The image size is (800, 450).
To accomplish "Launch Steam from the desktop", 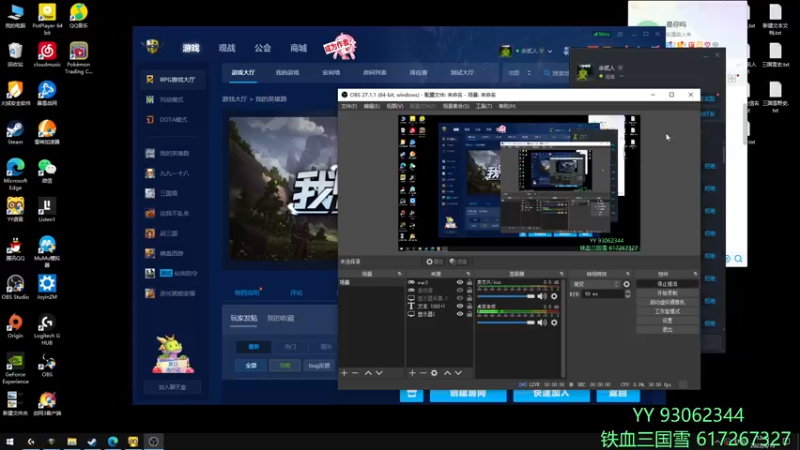I will click(15, 133).
